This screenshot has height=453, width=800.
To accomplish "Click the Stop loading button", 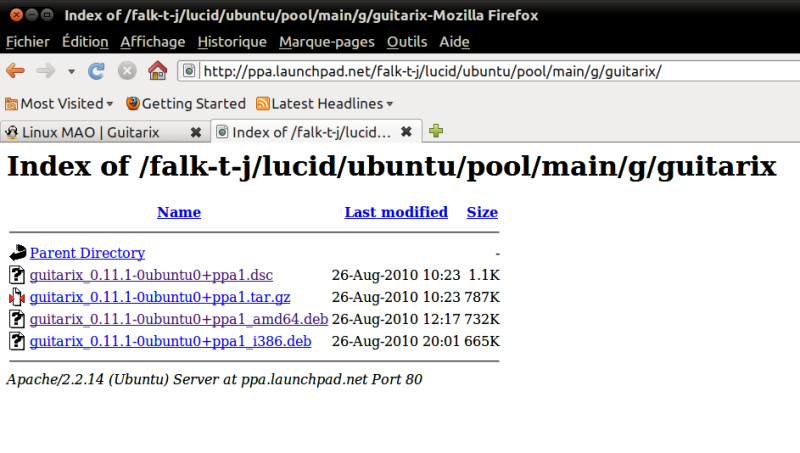I will [127, 71].
